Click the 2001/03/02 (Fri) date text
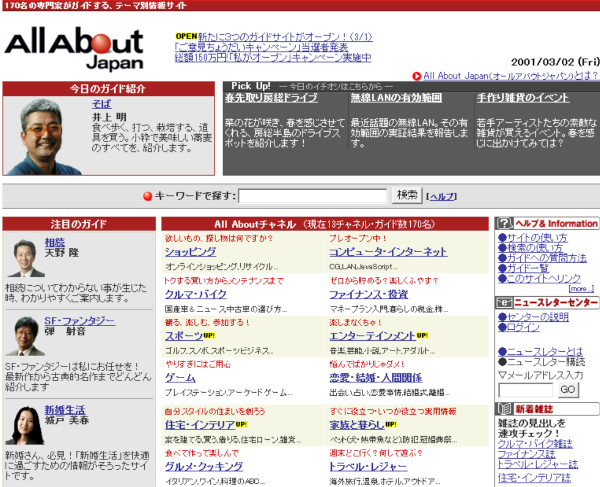Screen dimensions: 600x487 coord(555,62)
